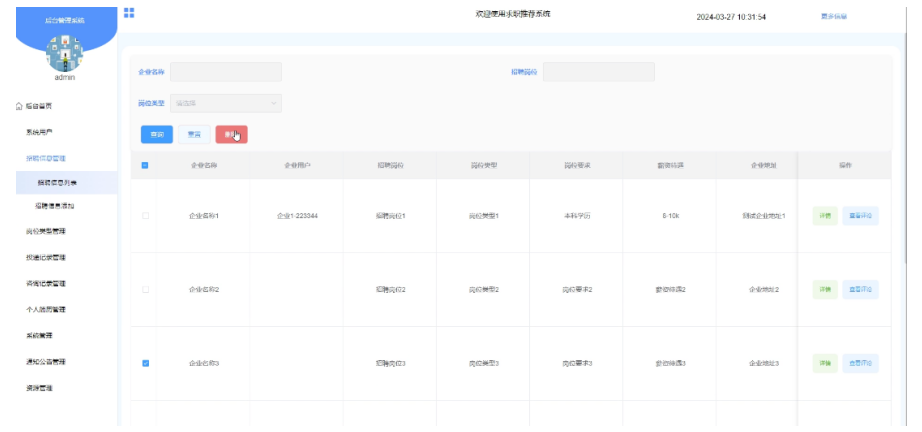Open 详情 for 企业名称3 row
This screenshot has width=922, height=432.
[x=825, y=363]
